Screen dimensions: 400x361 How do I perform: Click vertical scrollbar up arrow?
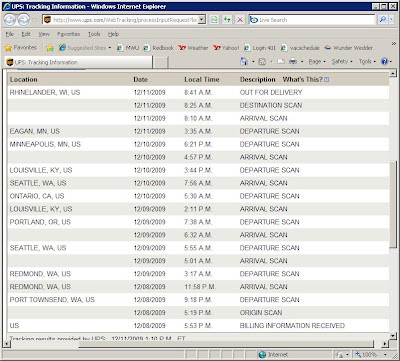393,73
